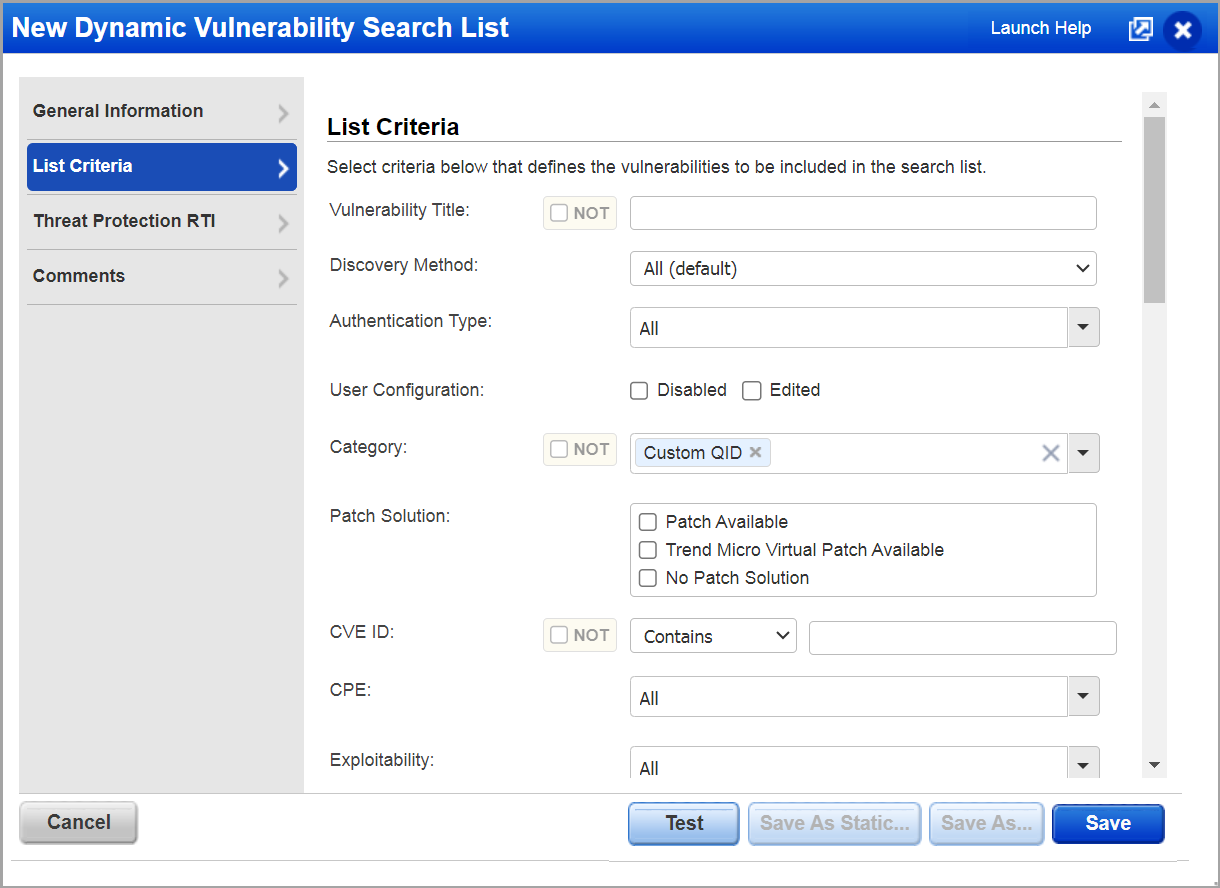This screenshot has height=888, width=1220.
Task: Click the chevron beside General Information
Action: coord(283,113)
